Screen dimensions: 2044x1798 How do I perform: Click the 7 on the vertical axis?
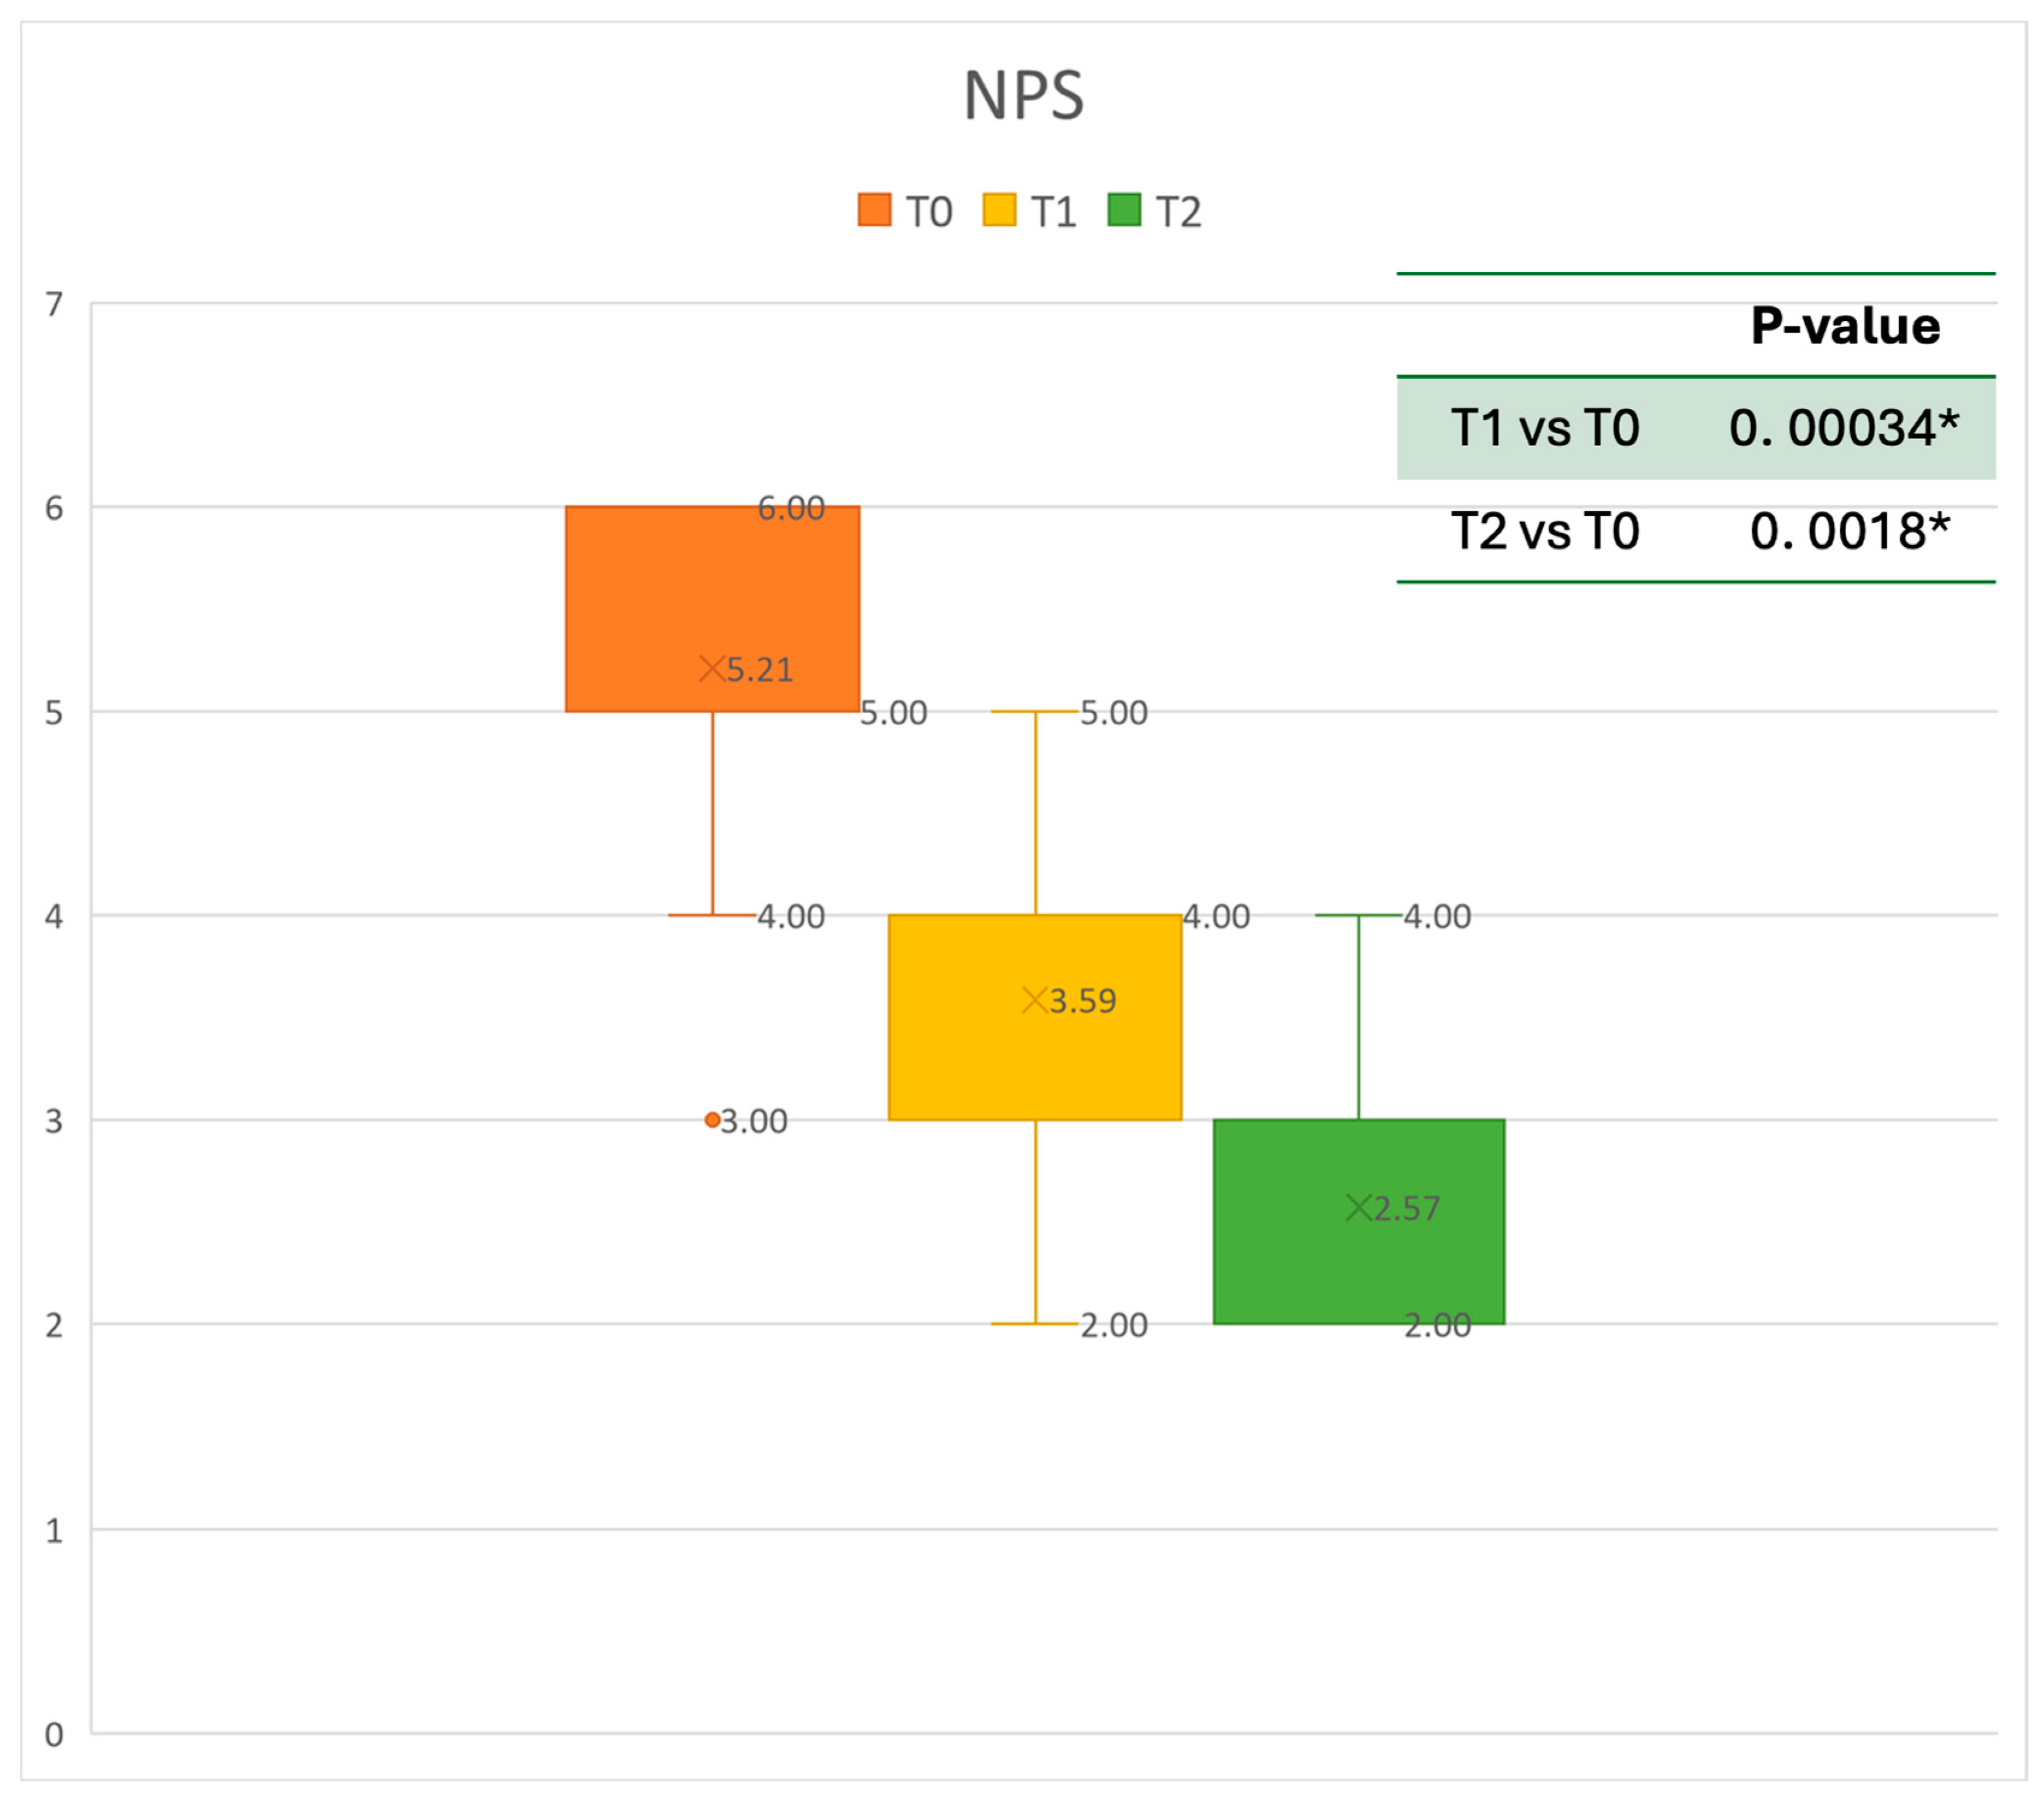[54, 304]
